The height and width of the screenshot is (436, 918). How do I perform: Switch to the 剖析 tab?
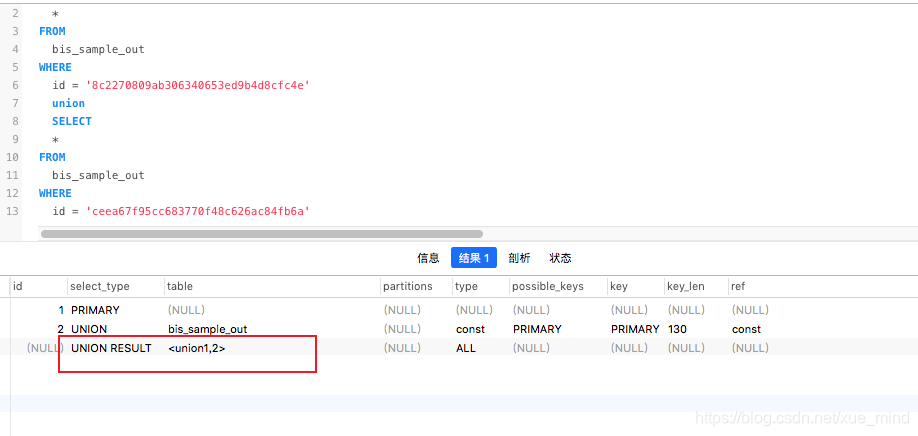coord(519,258)
